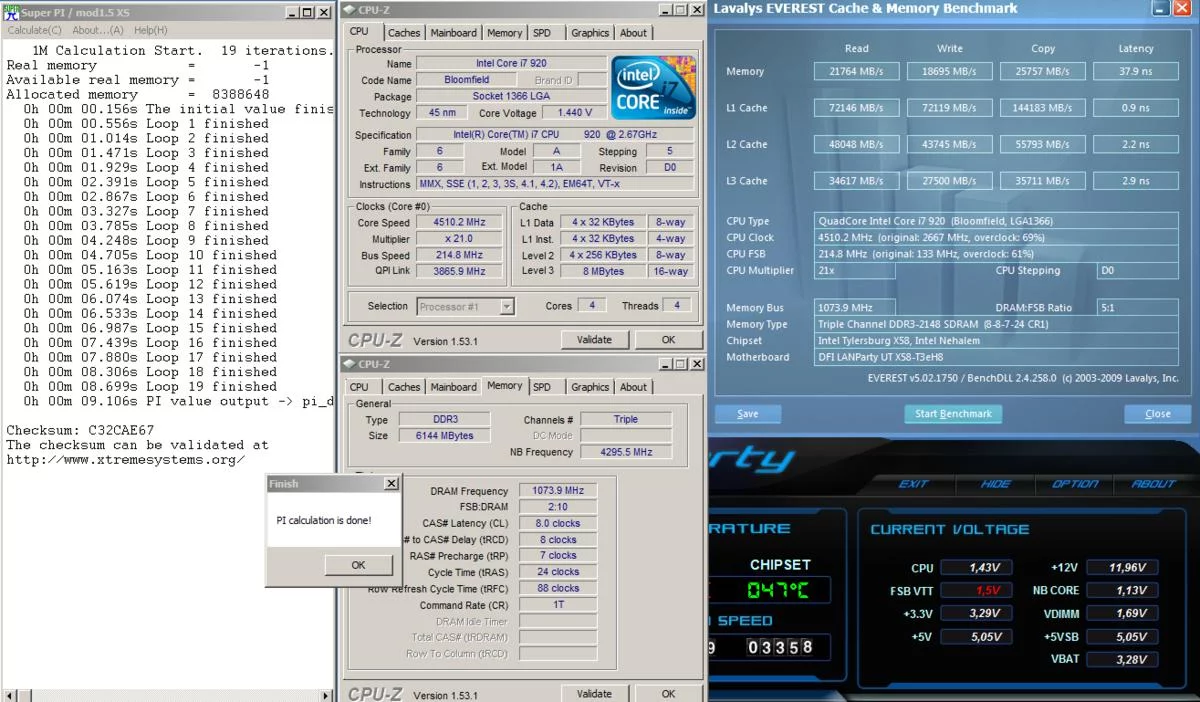Click Memory Latency result 37.9 ns
The height and width of the screenshot is (702, 1200).
pyautogui.click(x=1136, y=72)
